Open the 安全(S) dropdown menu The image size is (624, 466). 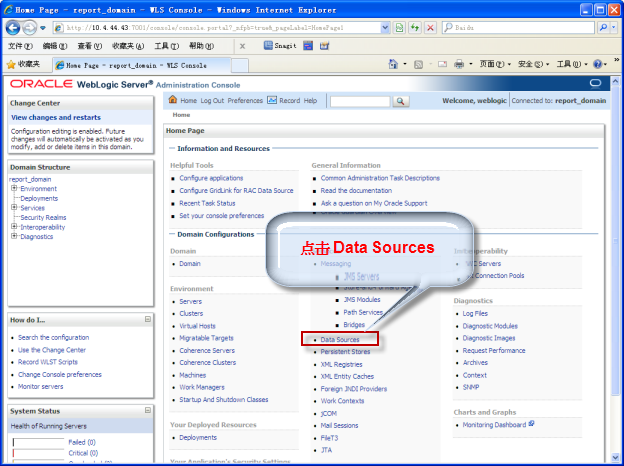click(533, 64)
